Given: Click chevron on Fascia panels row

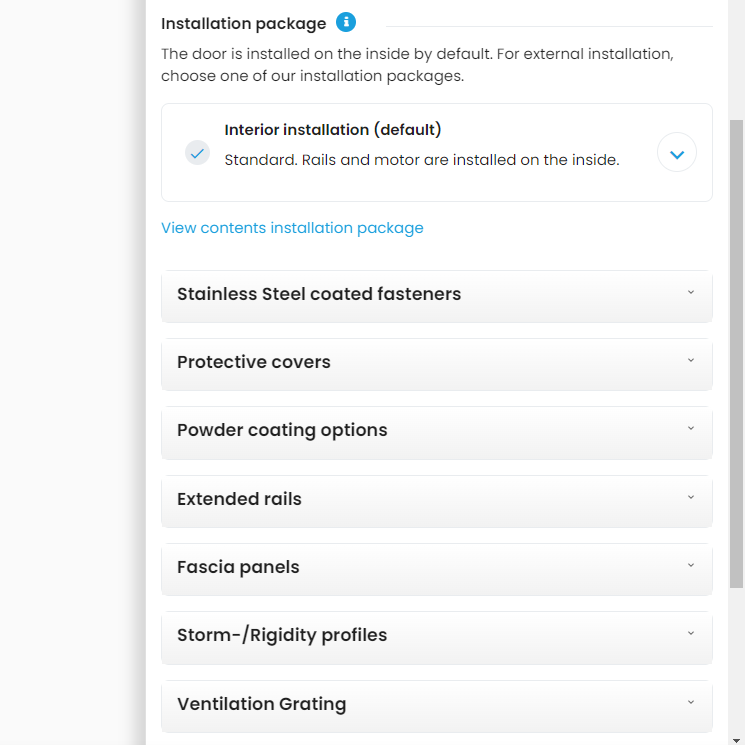Looking at the screenshot, I should [691, 565].
